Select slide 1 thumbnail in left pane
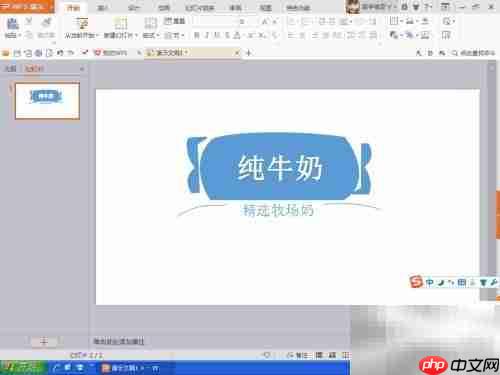Screen dimensions: 500x375 [x=47, y=101]
